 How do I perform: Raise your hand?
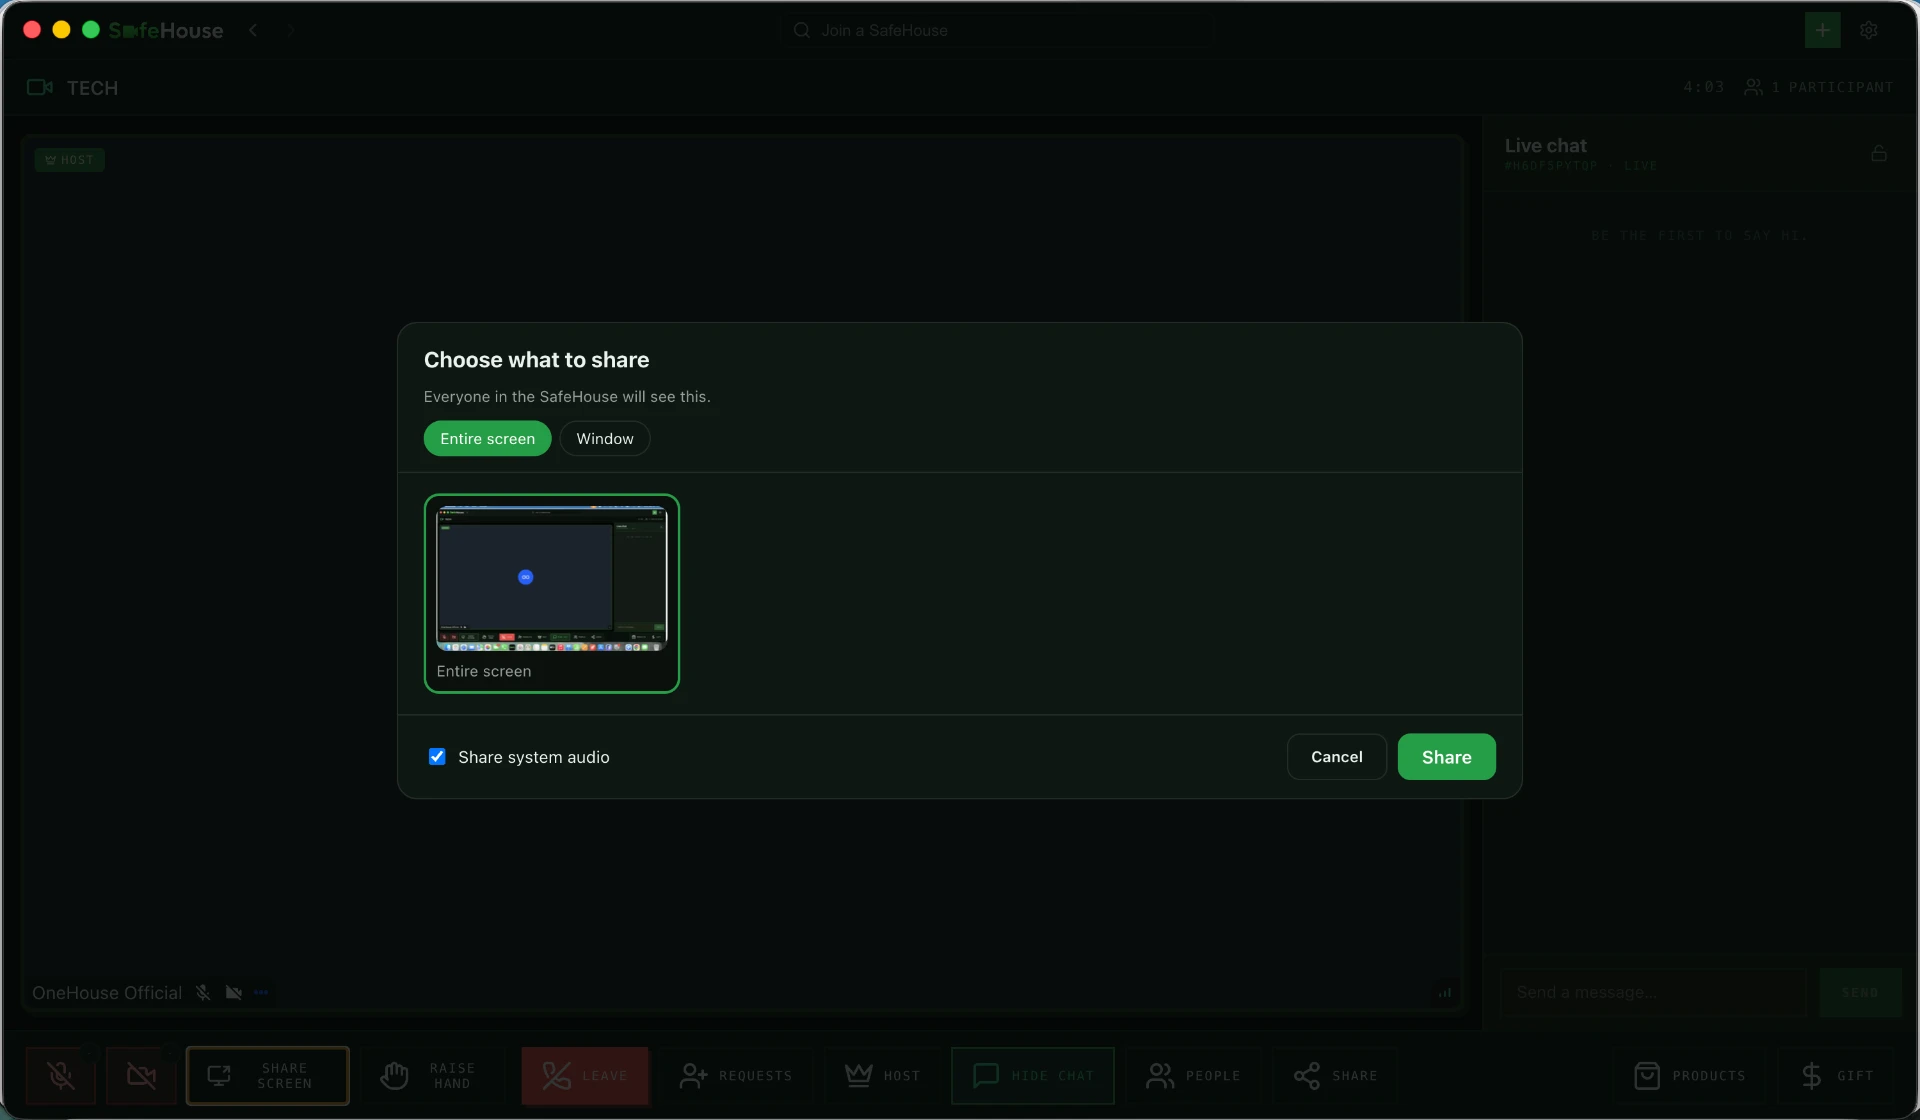[429, 1076]
